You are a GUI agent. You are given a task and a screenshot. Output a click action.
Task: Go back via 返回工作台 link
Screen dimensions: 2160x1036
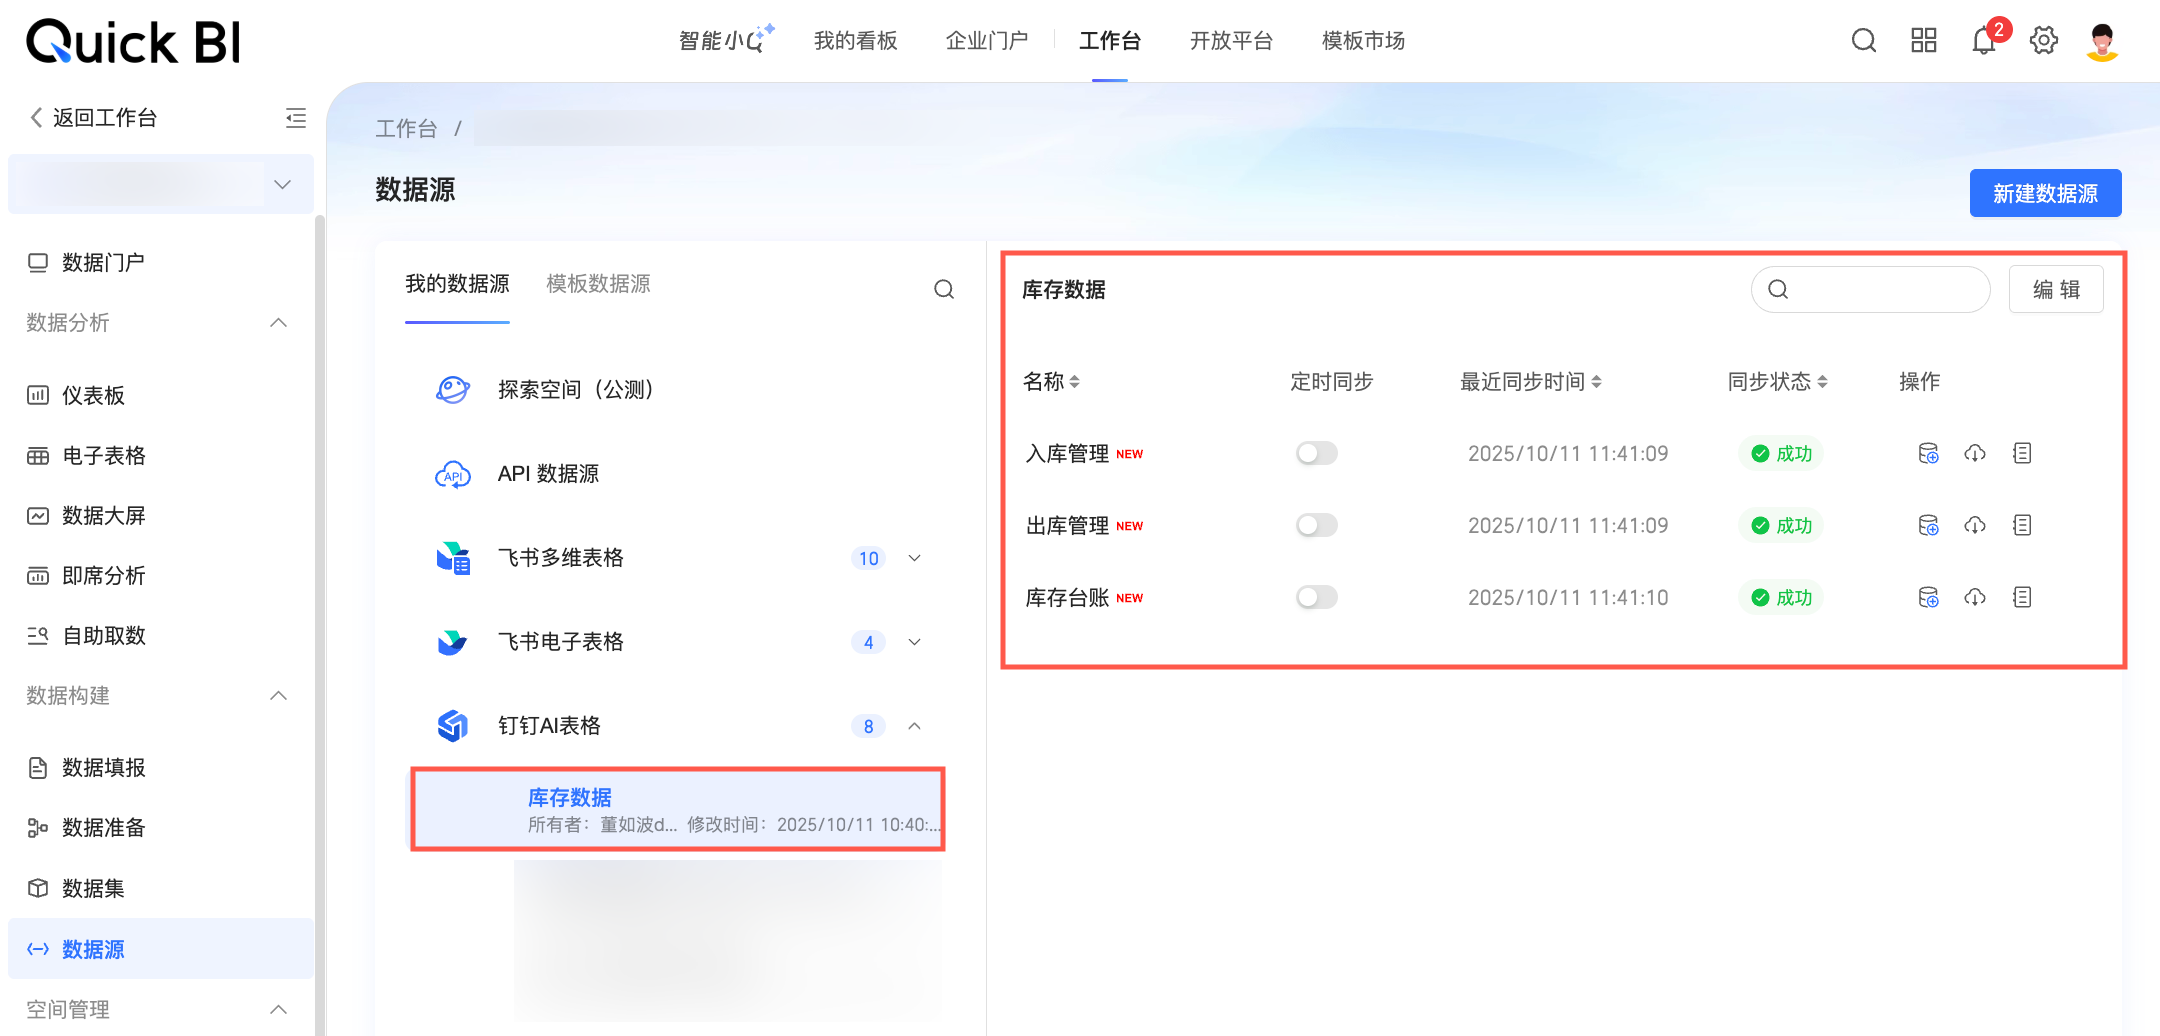coord(93,118)
